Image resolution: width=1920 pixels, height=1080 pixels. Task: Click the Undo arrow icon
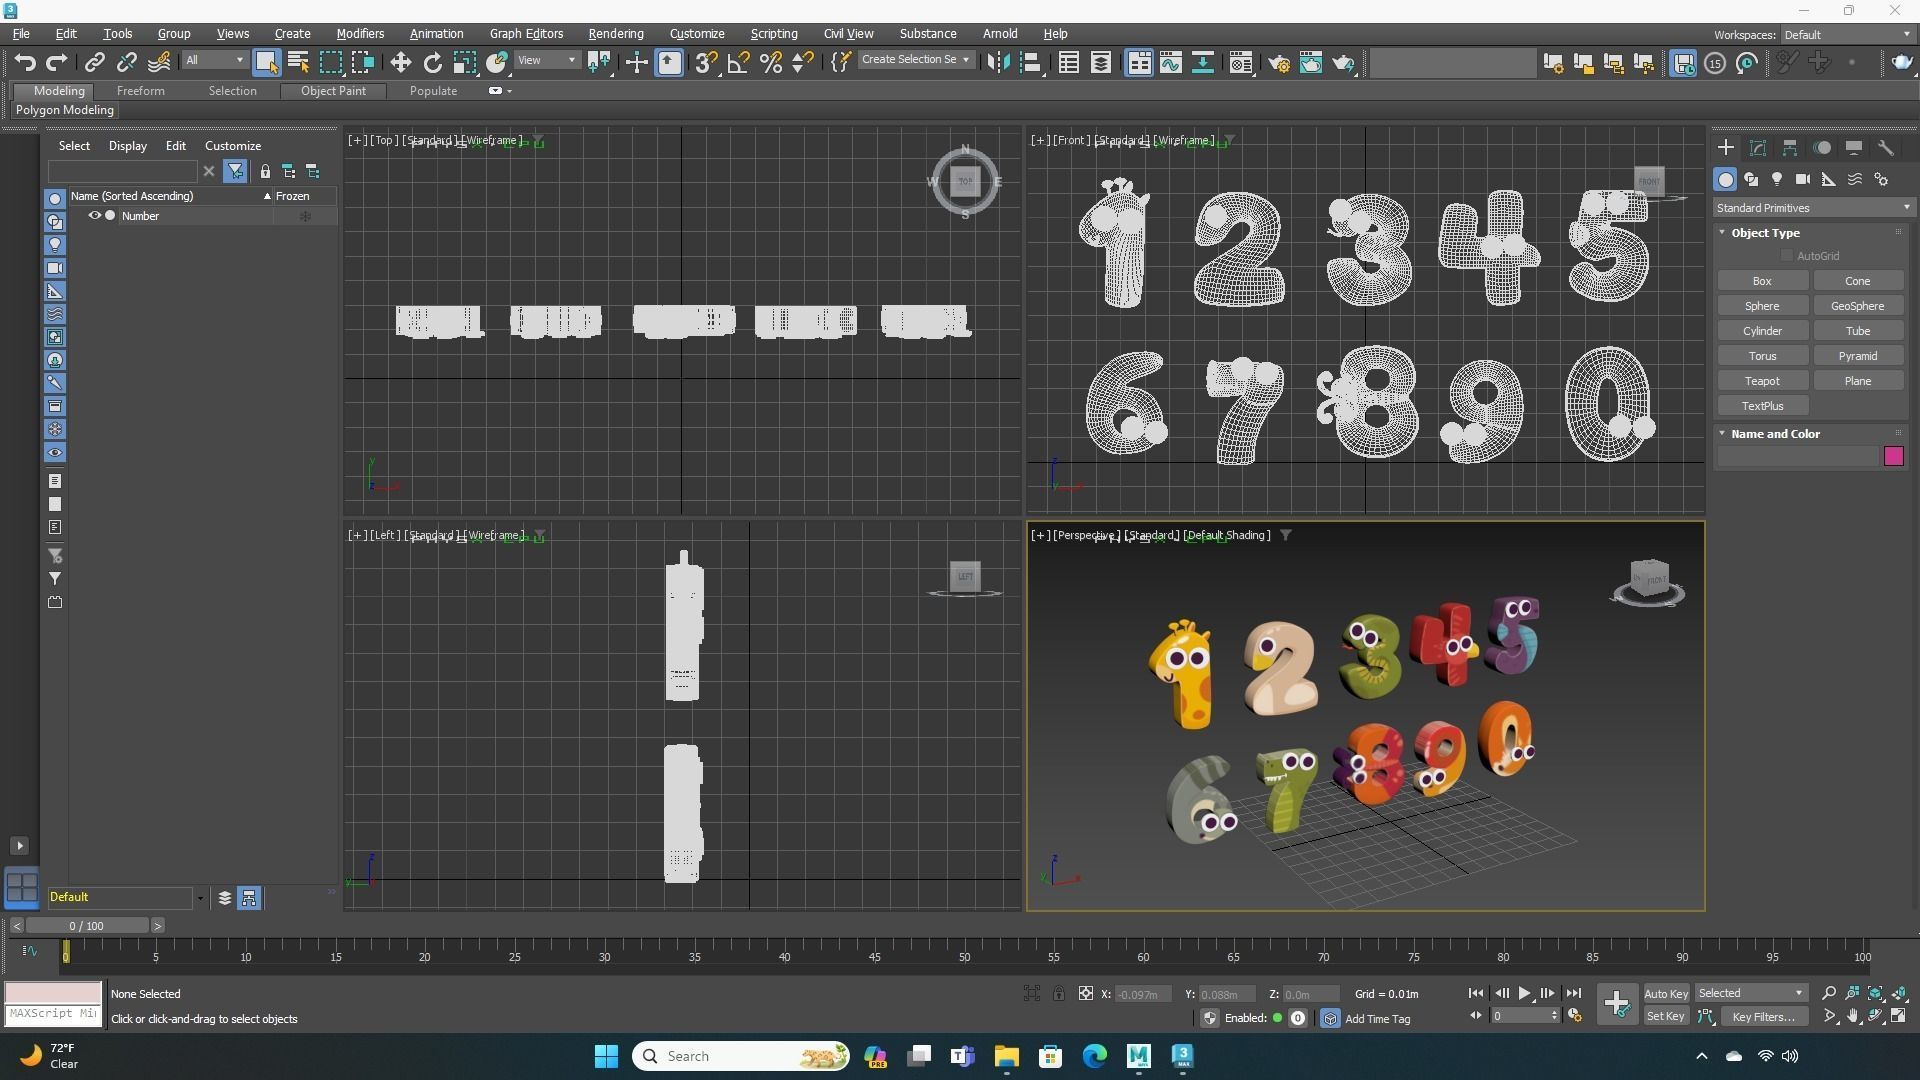pos(25,63)
